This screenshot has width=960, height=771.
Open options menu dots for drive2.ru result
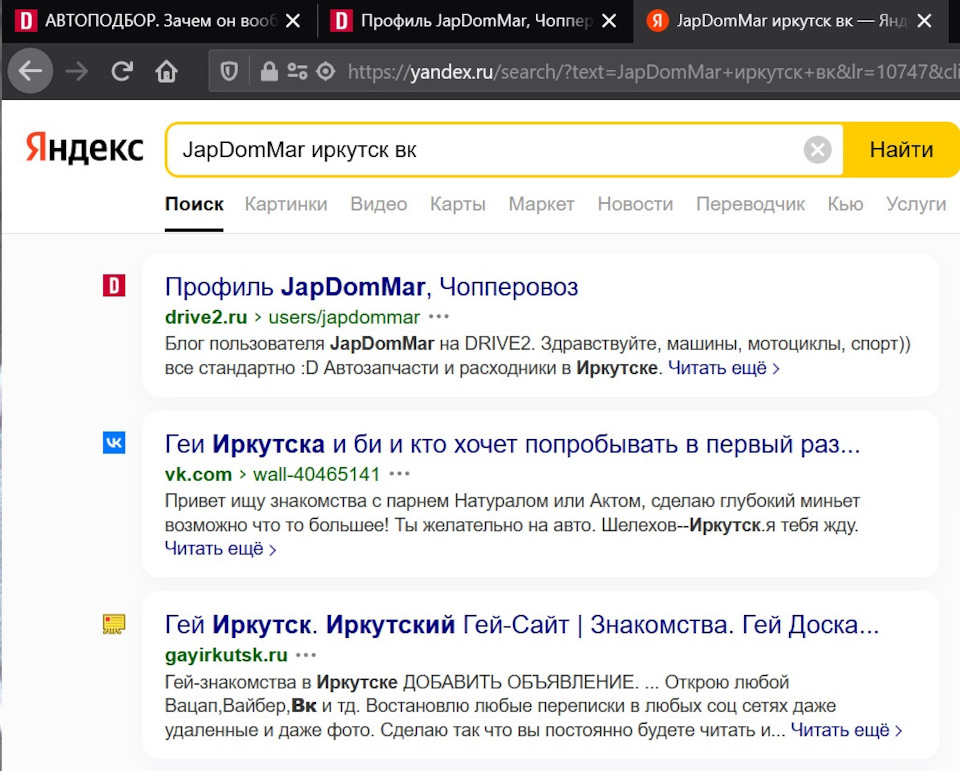438,317
